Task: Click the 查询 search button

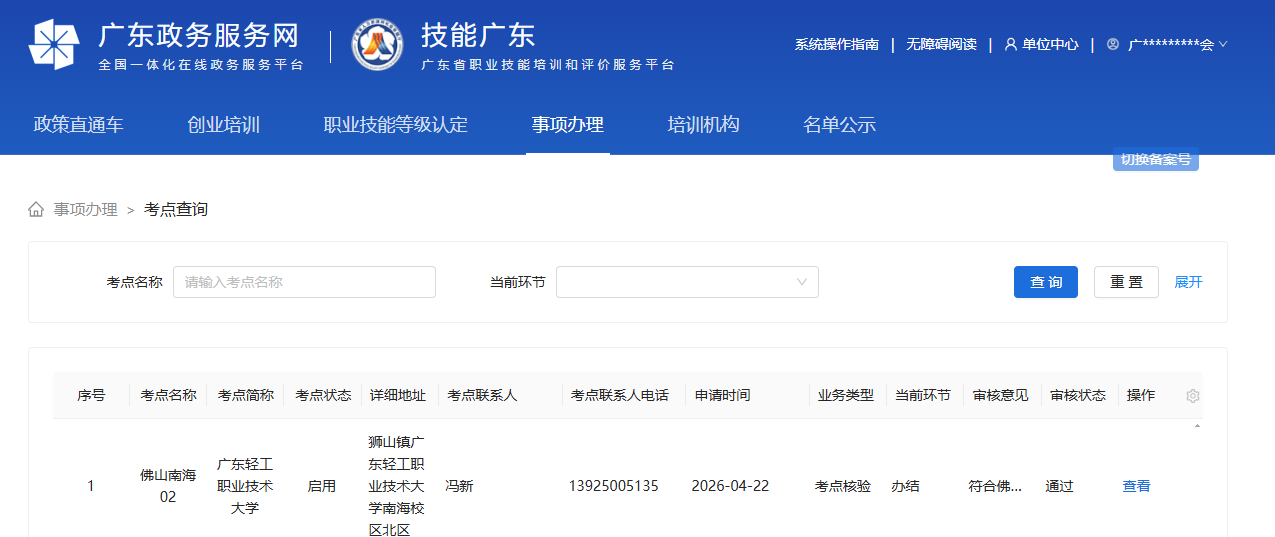Action: point(1046,282)
